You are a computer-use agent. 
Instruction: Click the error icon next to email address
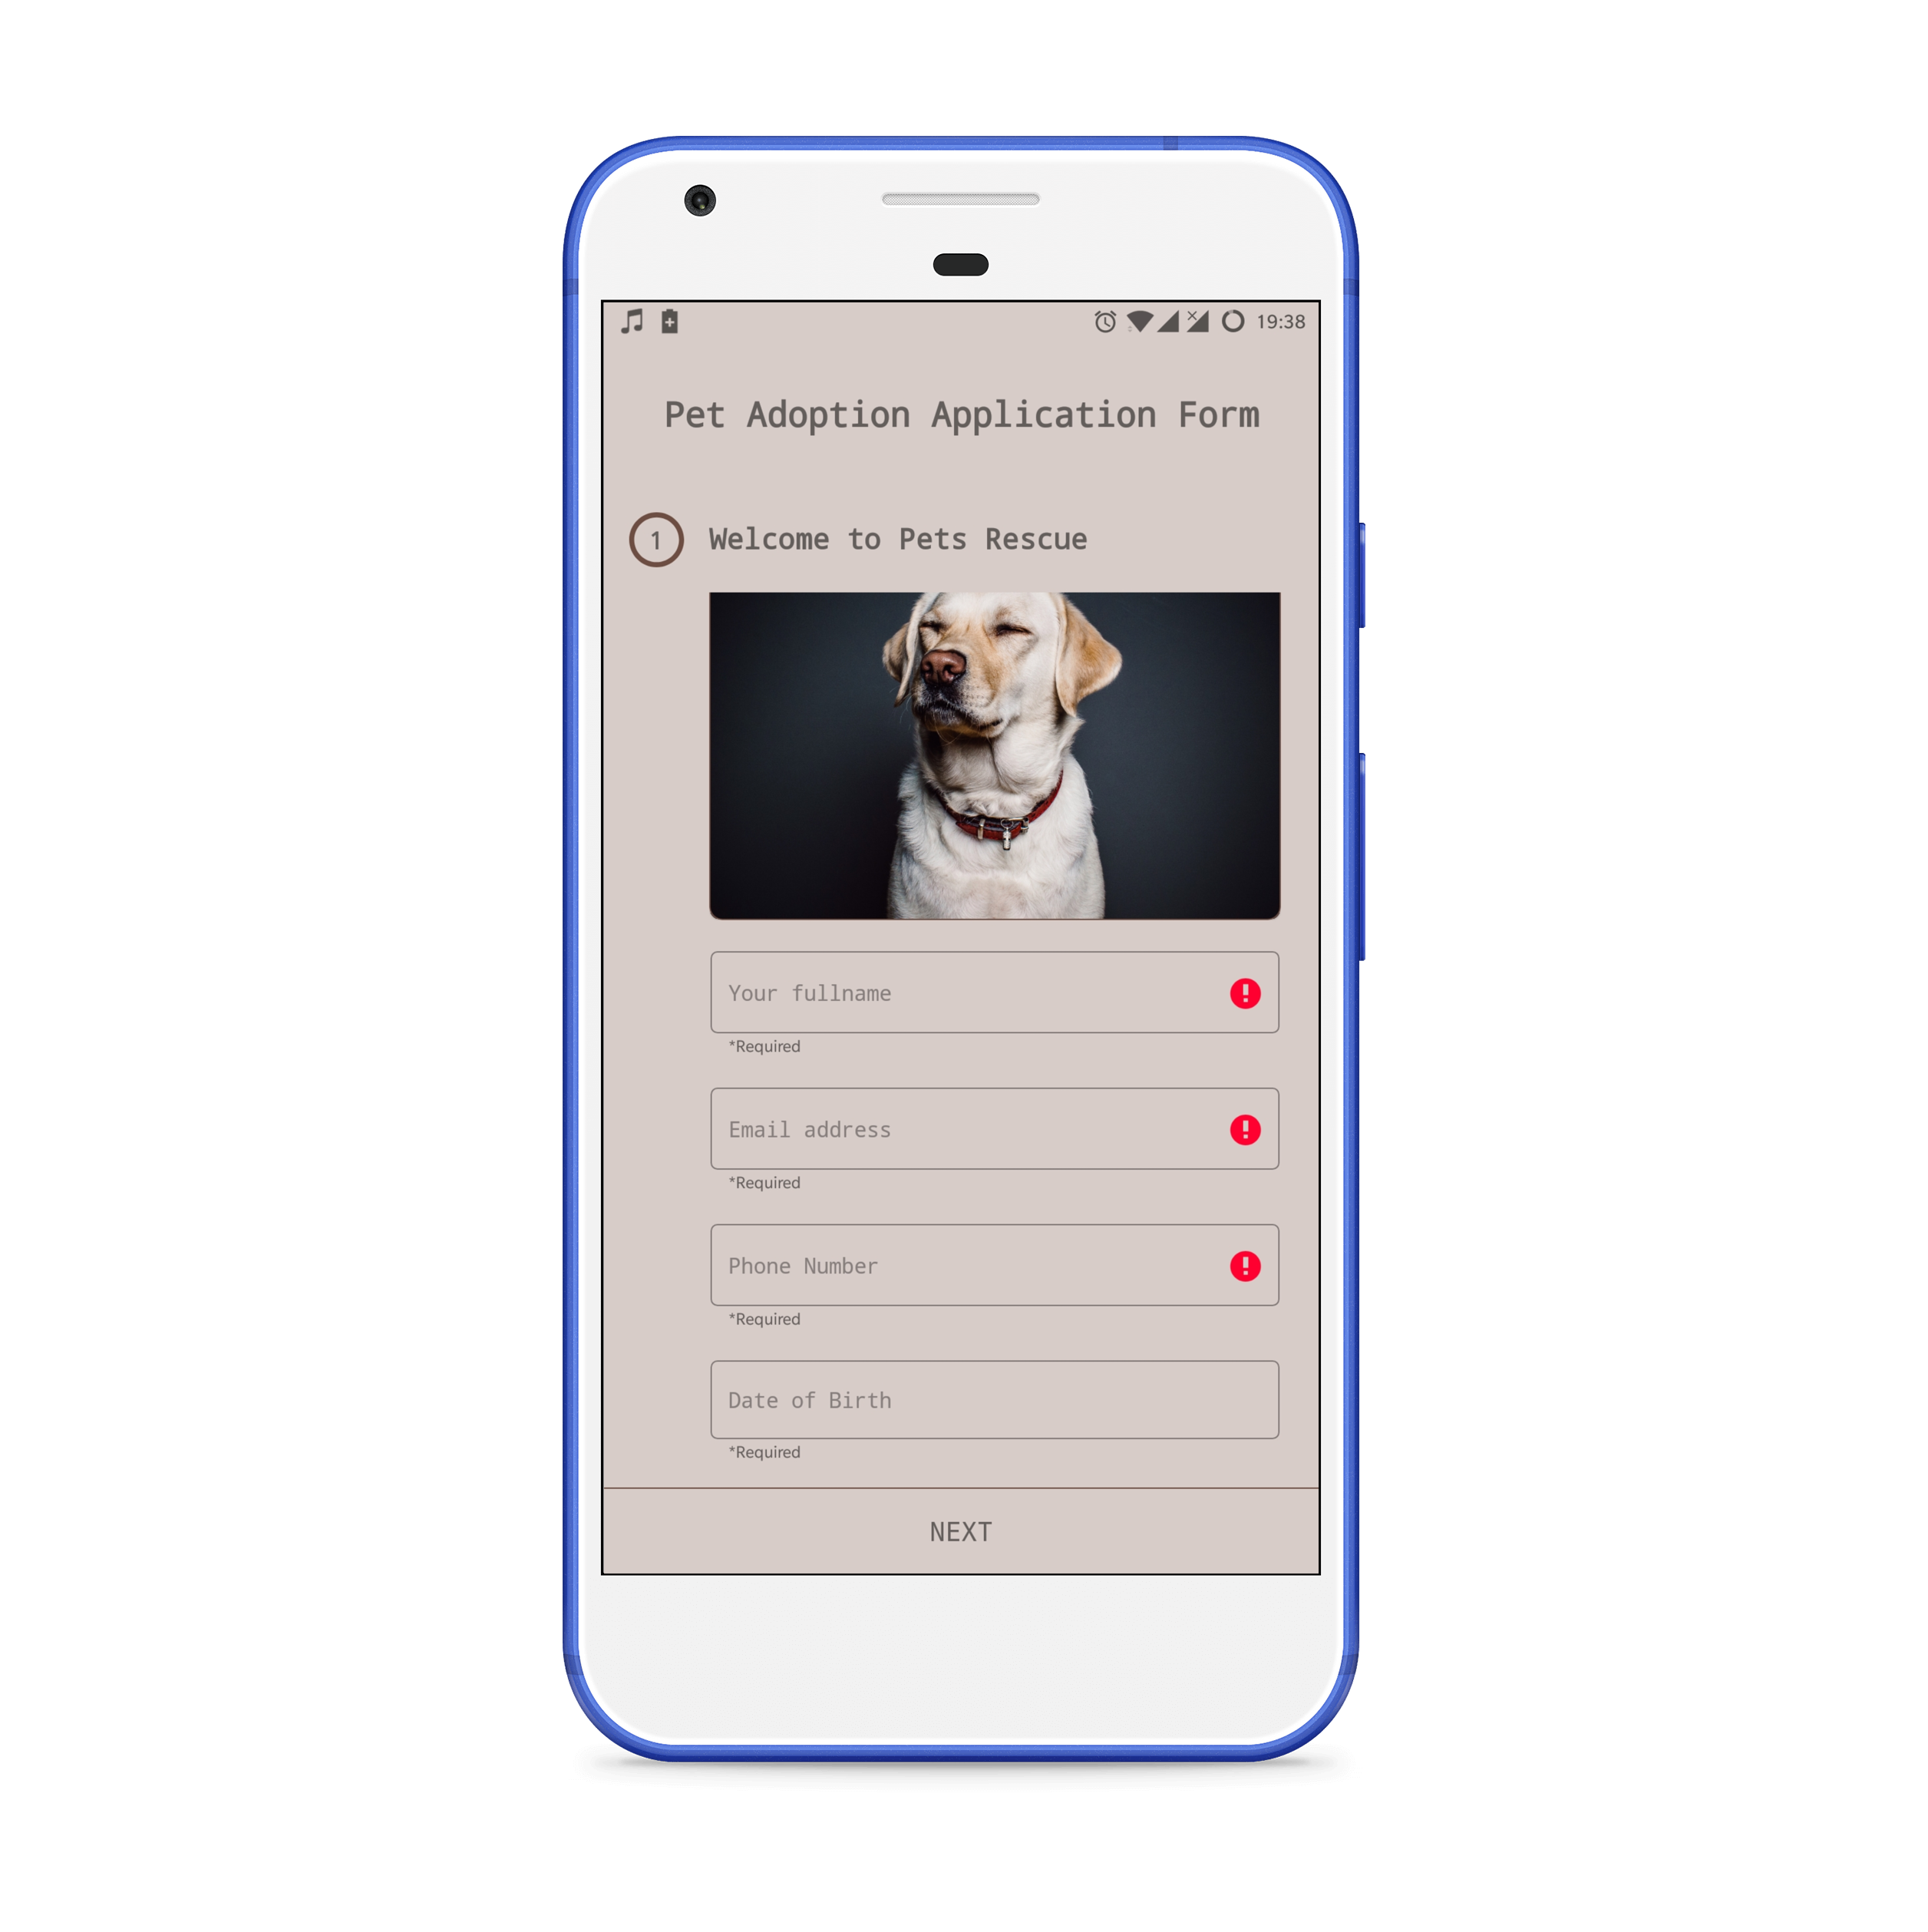coord(1245,1128)
